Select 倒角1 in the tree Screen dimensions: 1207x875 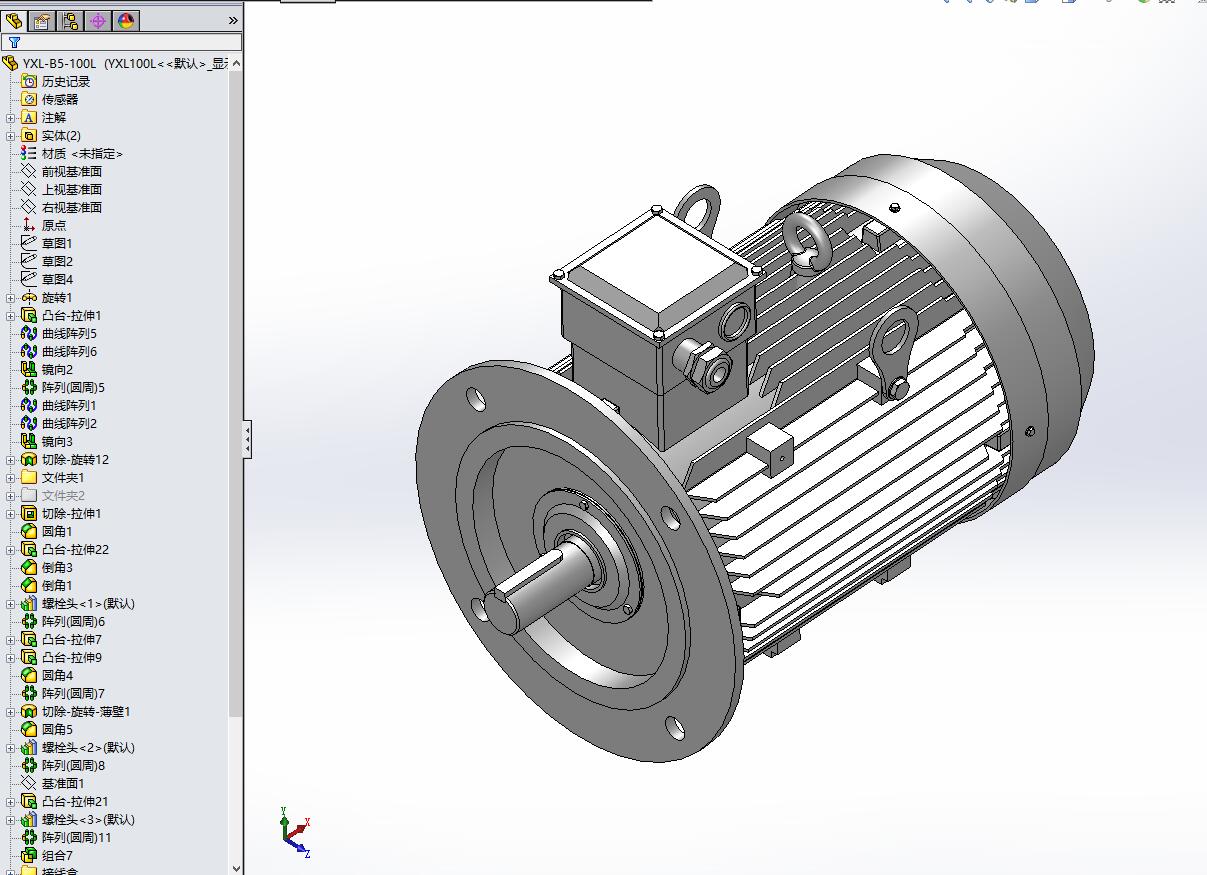[57, 585]
